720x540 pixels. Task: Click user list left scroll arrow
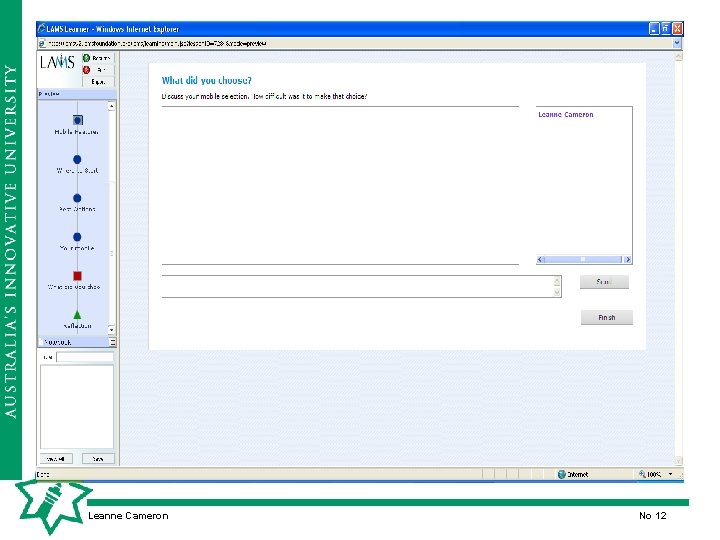click(x=541, y=259)
